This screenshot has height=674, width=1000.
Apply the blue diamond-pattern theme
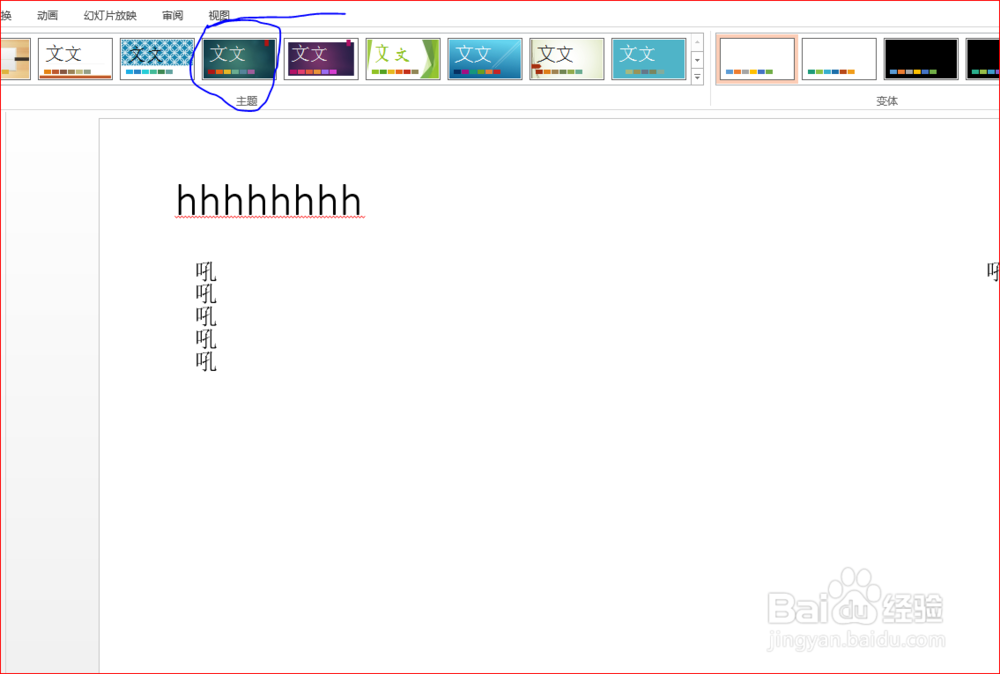tap(157, 59)
